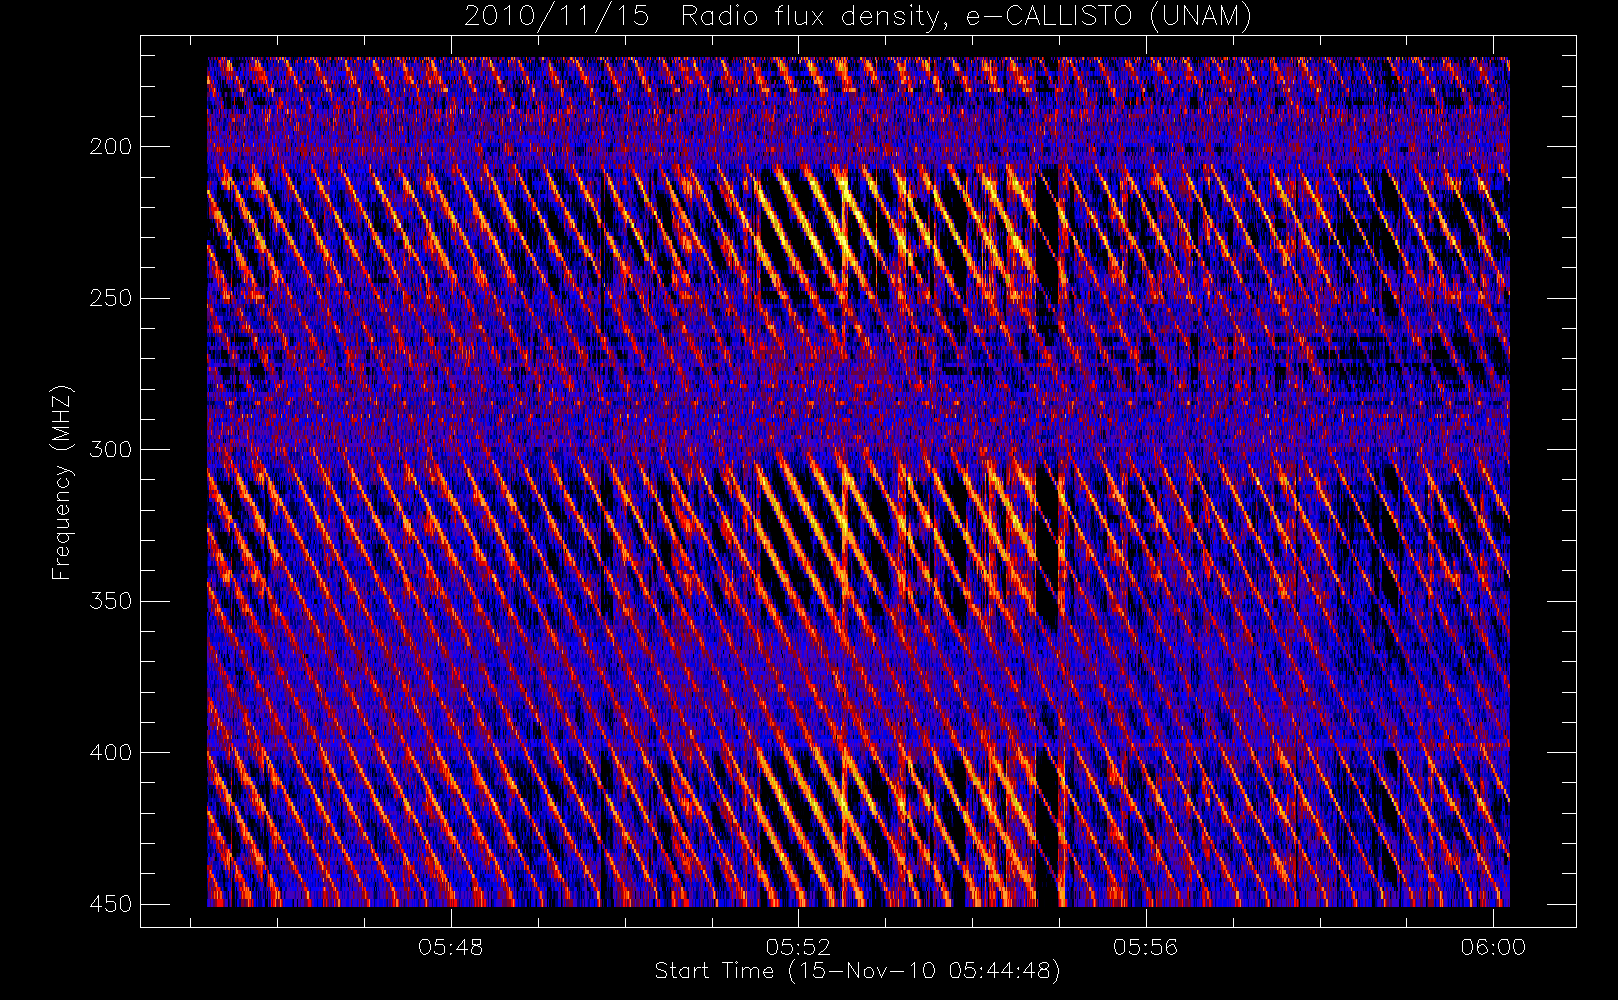Click the 200 frequency tick label
Image resolution: width=1618 pixels, height=1000 pixels.
pos(110,147)
